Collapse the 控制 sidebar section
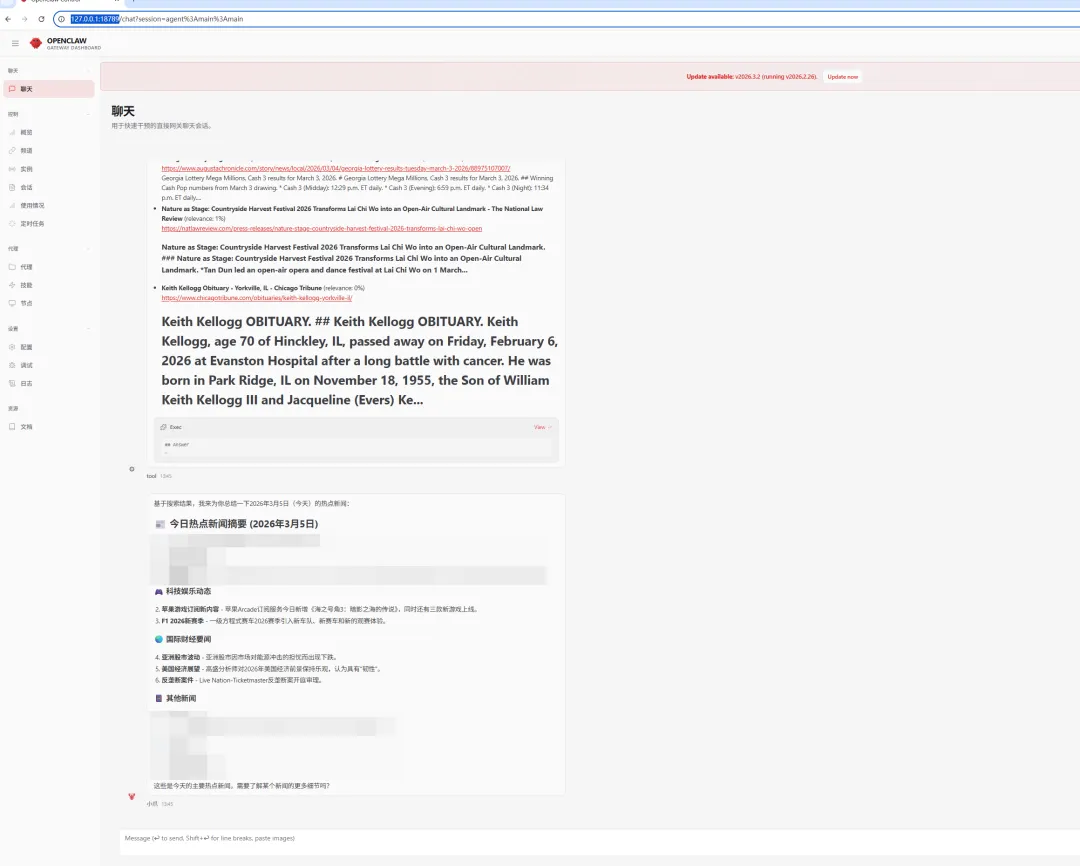This screenshot has height=866, width=1080. point(49,114)
